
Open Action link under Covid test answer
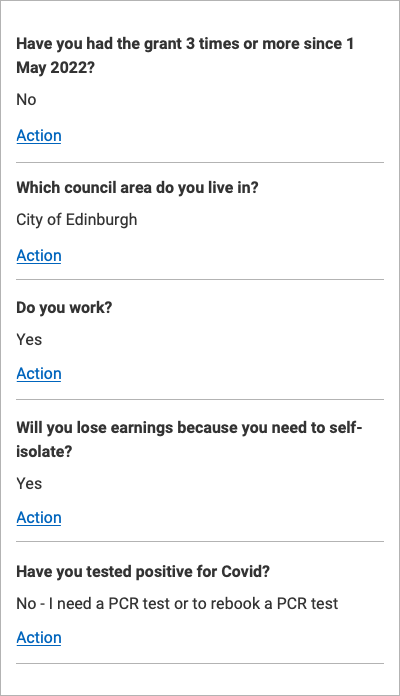tap(39, 637)
